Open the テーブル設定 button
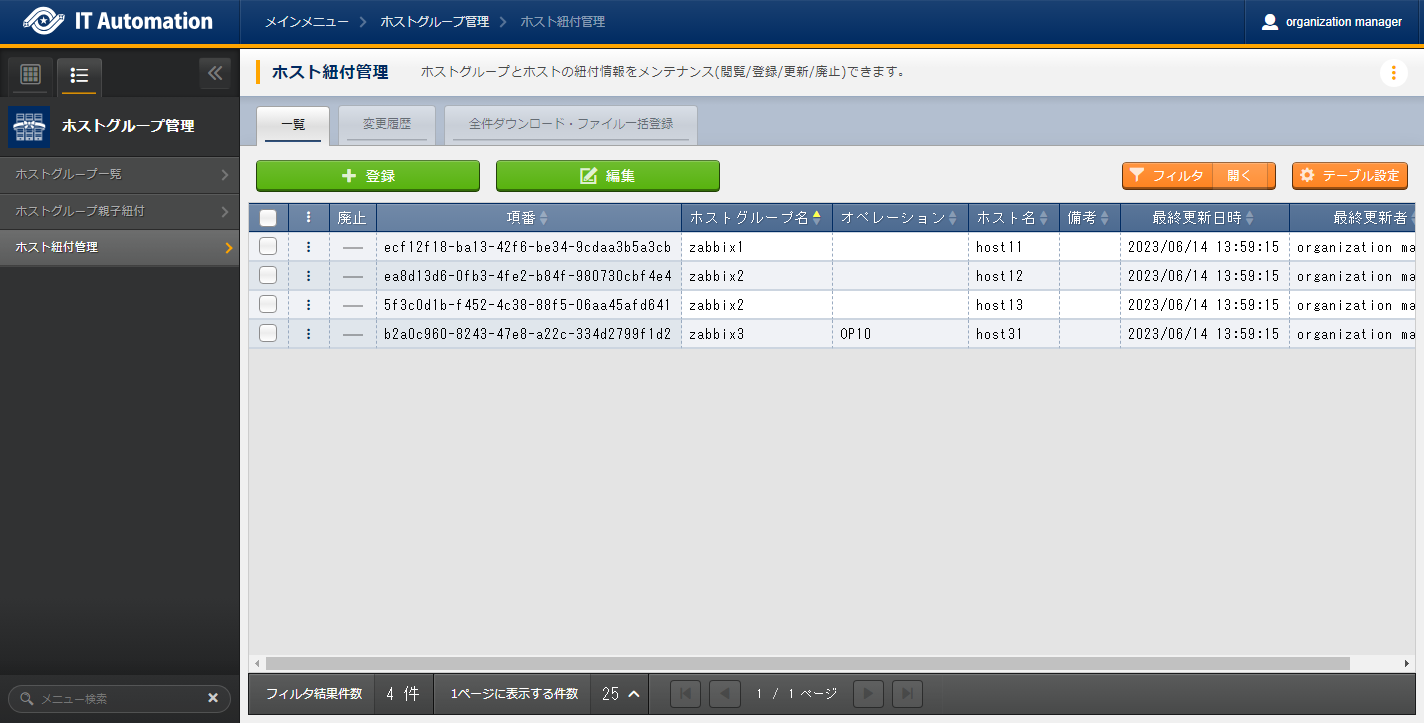1424x723 pixels. click(1349, 176)
